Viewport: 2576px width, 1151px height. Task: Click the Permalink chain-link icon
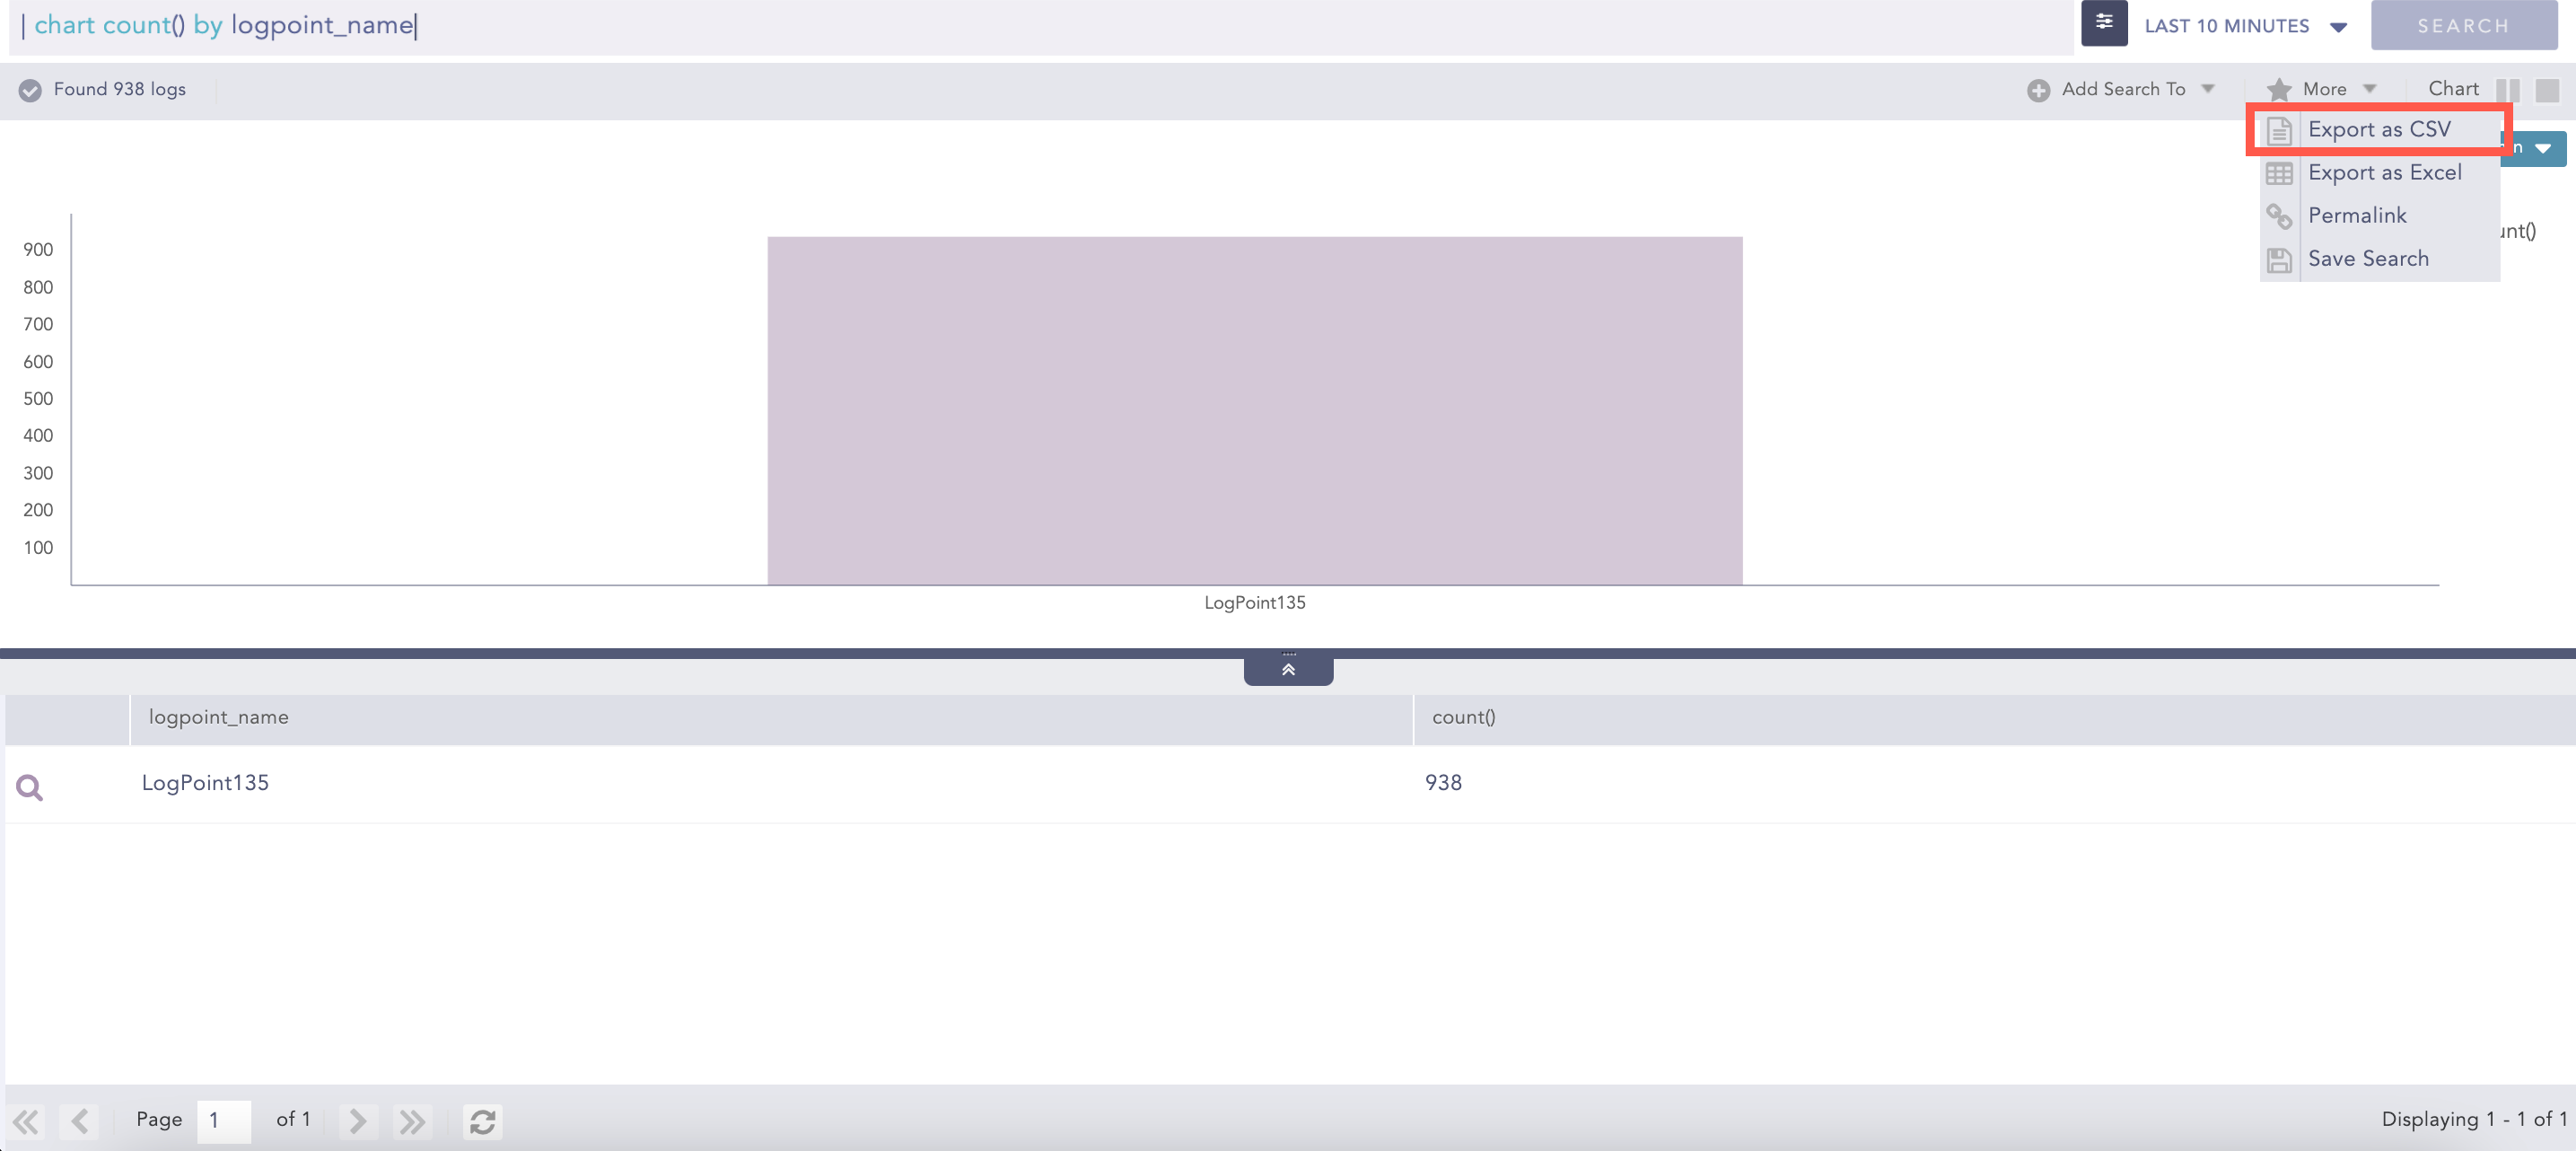coord(2280,216)
